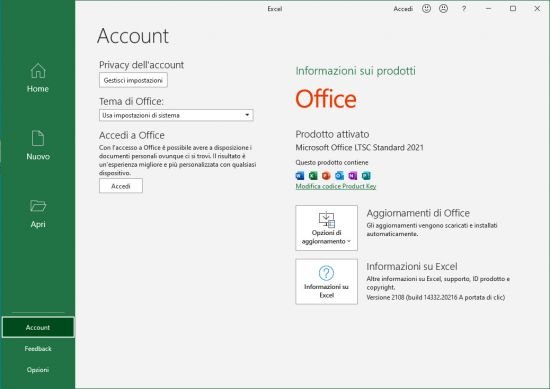Send a frown via the sad face icon
The height and width of the screenshot is (389, 550).
(x=443, y=8)
